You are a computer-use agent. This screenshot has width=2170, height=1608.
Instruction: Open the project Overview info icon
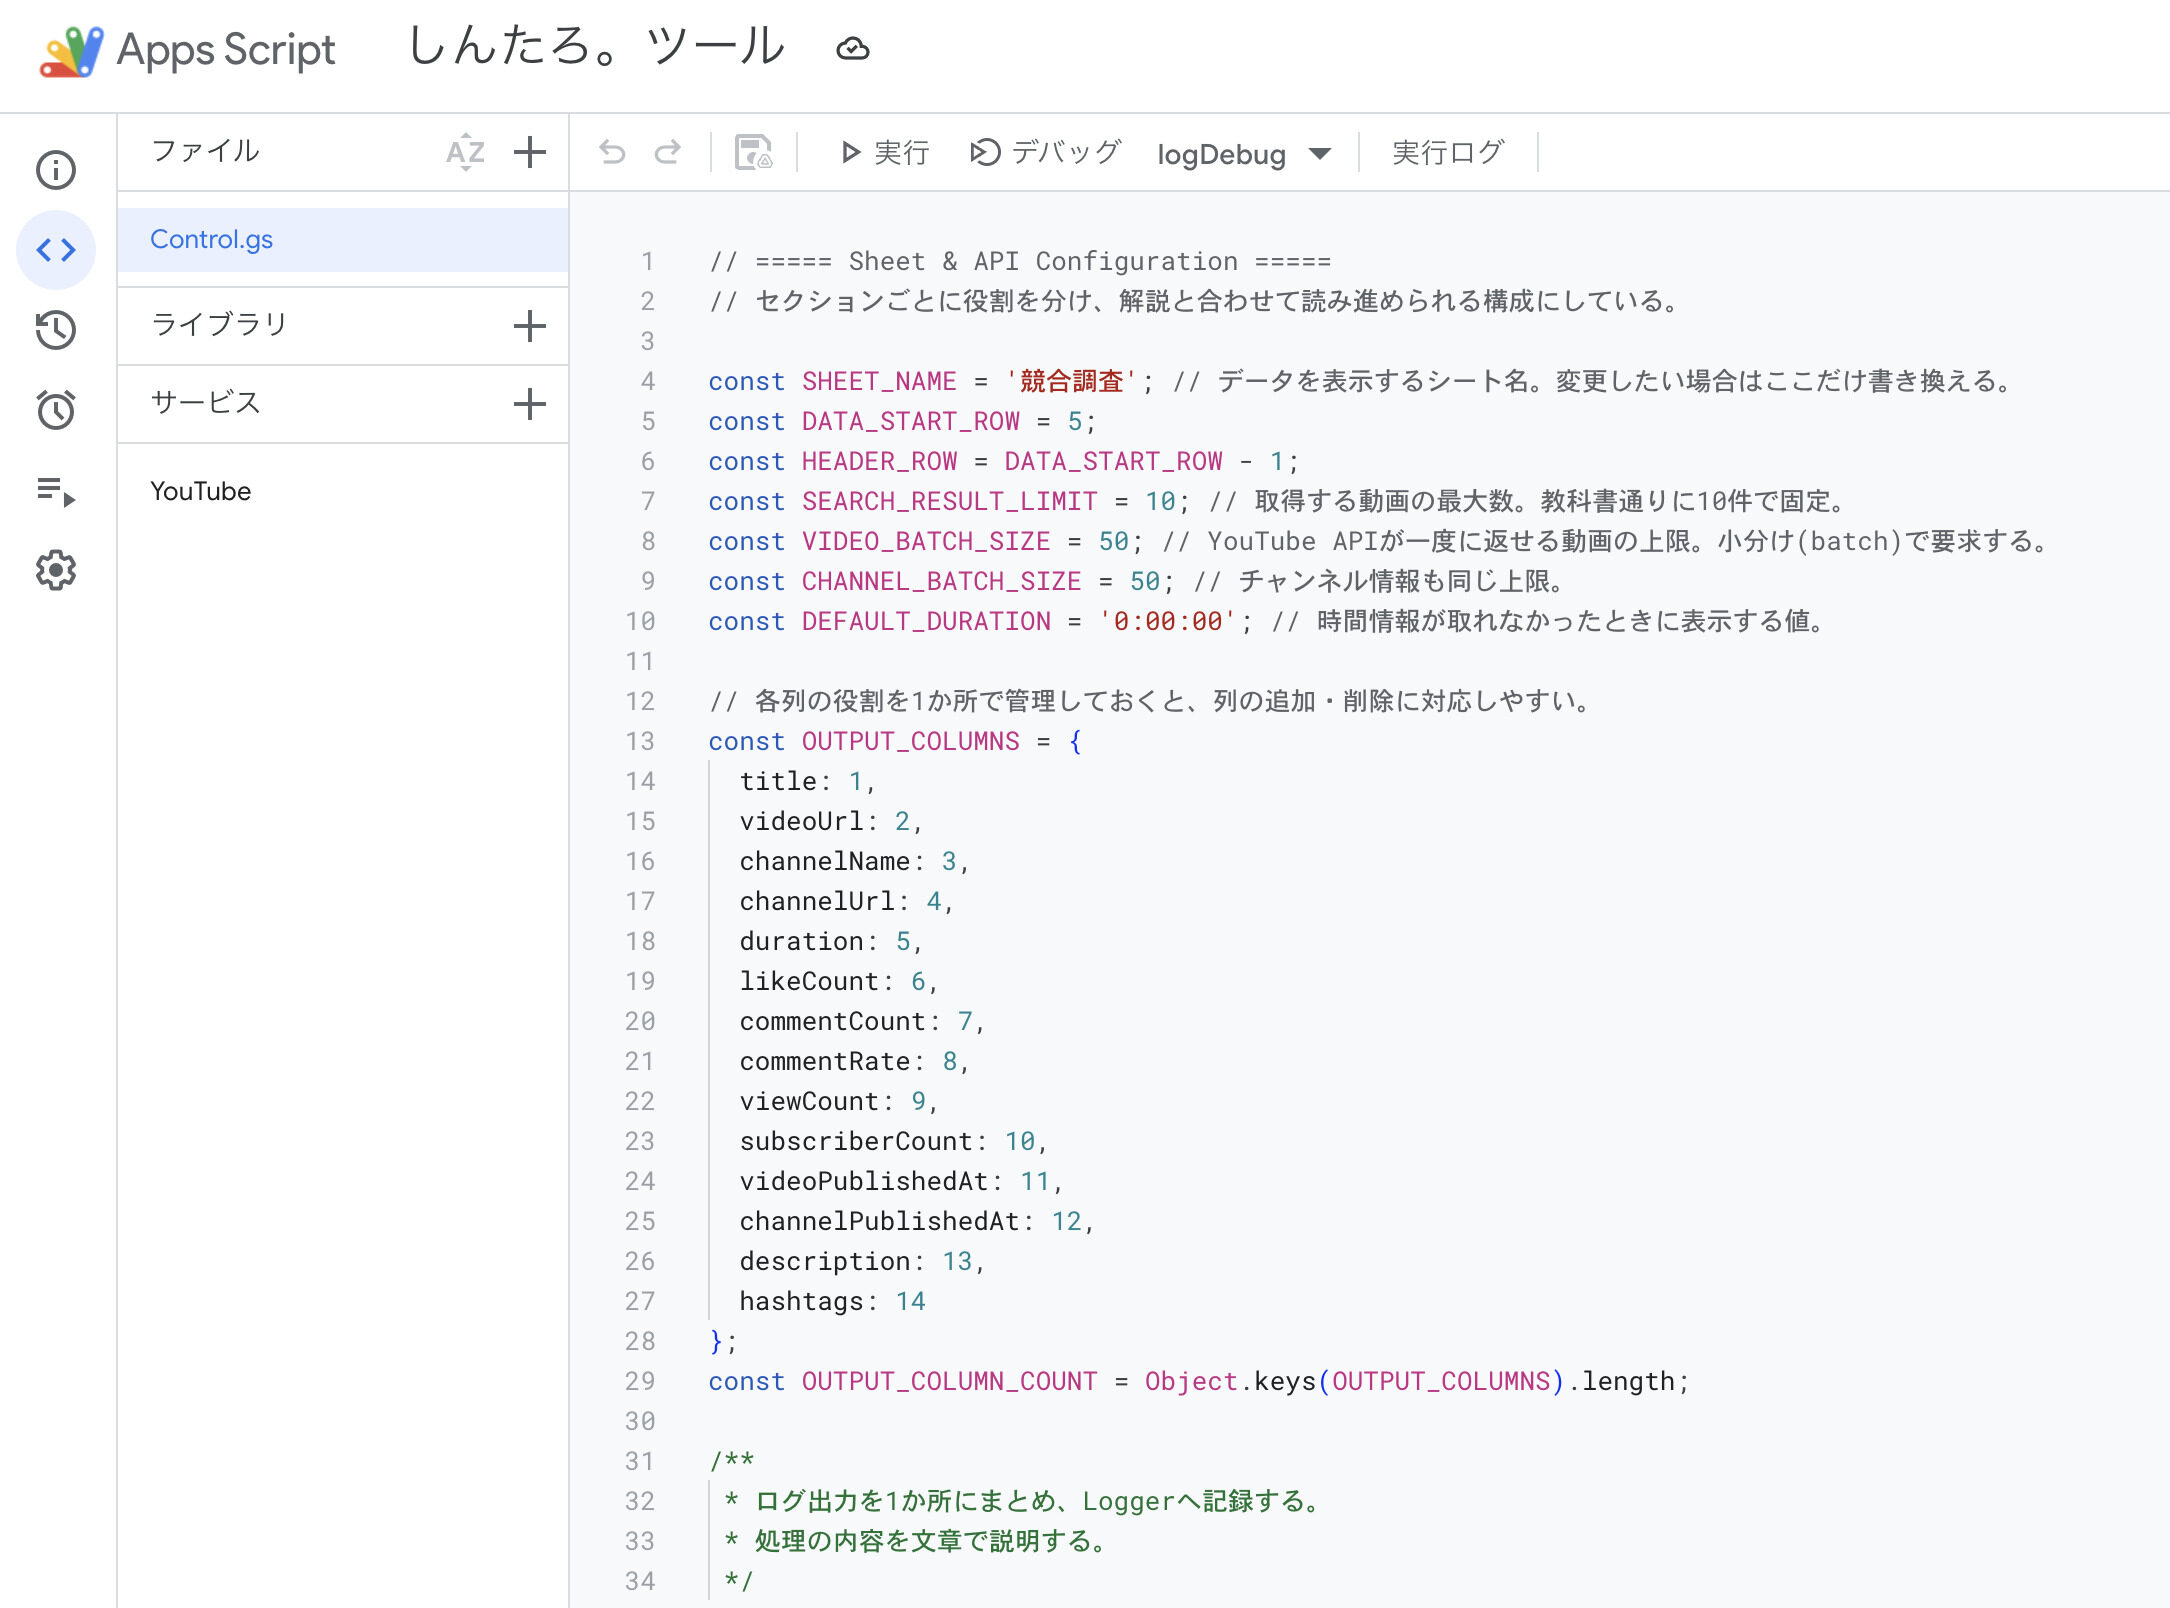click(x=56, y=170)
